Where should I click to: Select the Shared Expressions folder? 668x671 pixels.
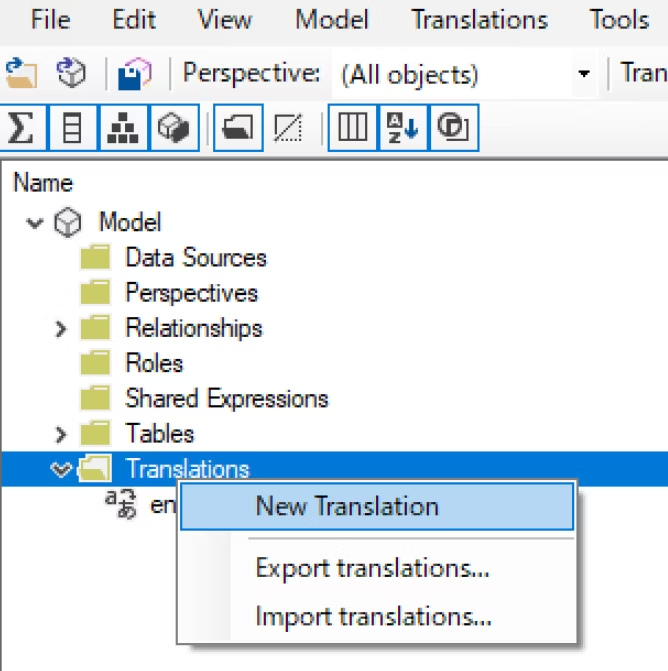(x=226, y=399)
